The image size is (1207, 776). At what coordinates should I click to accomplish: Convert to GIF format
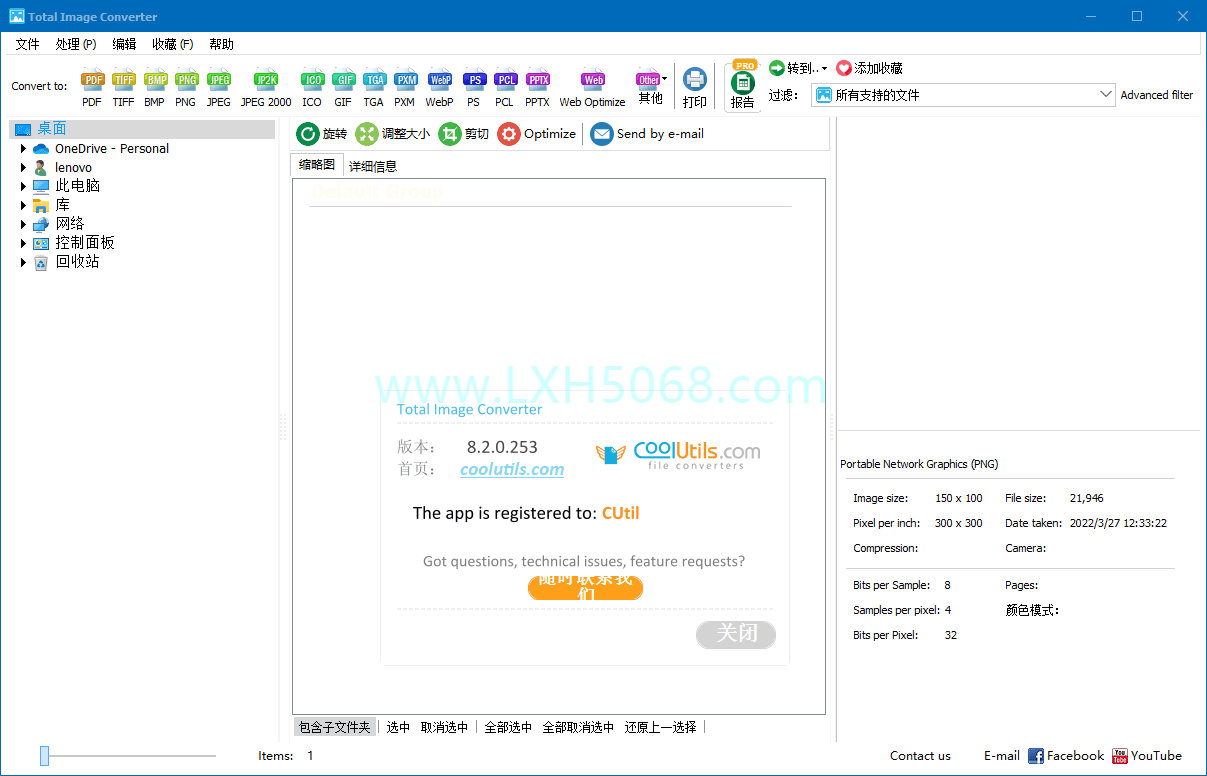click(x=343, y=88)
